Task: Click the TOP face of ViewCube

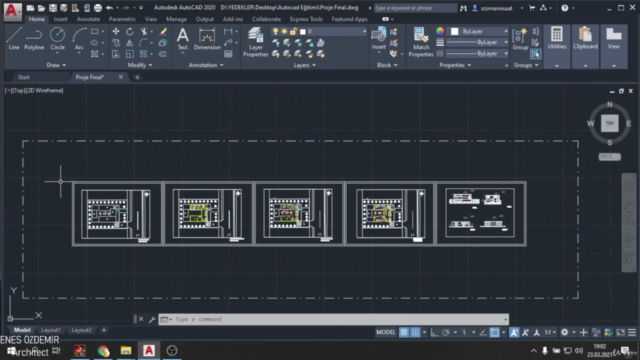Action: coord(609,123)
